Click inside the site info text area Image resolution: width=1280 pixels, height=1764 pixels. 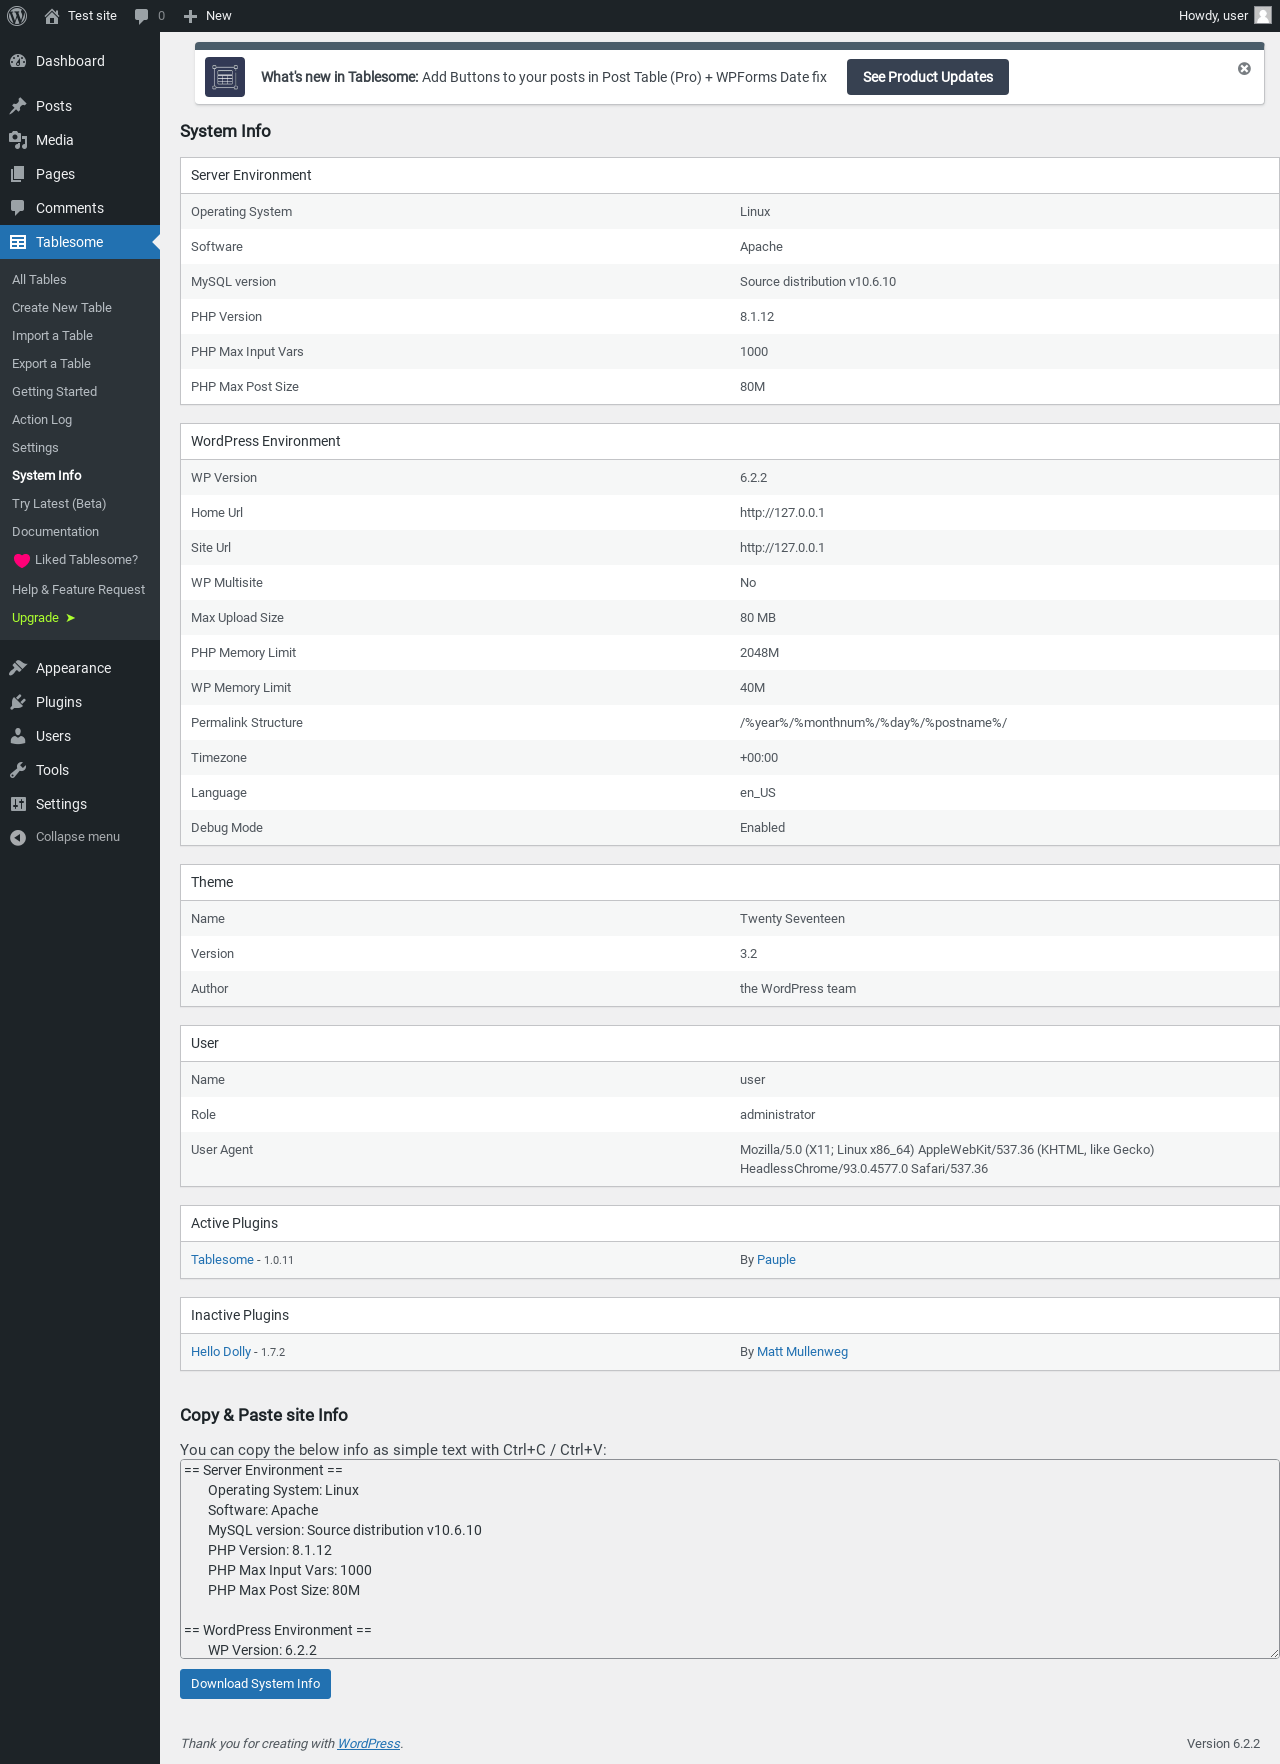[x=729, y=1558]
